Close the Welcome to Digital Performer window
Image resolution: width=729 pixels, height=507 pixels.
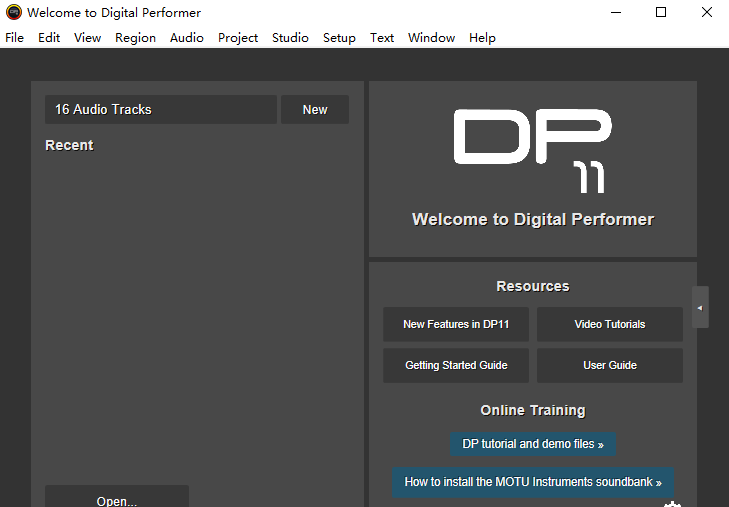click(x=707, y=12)
